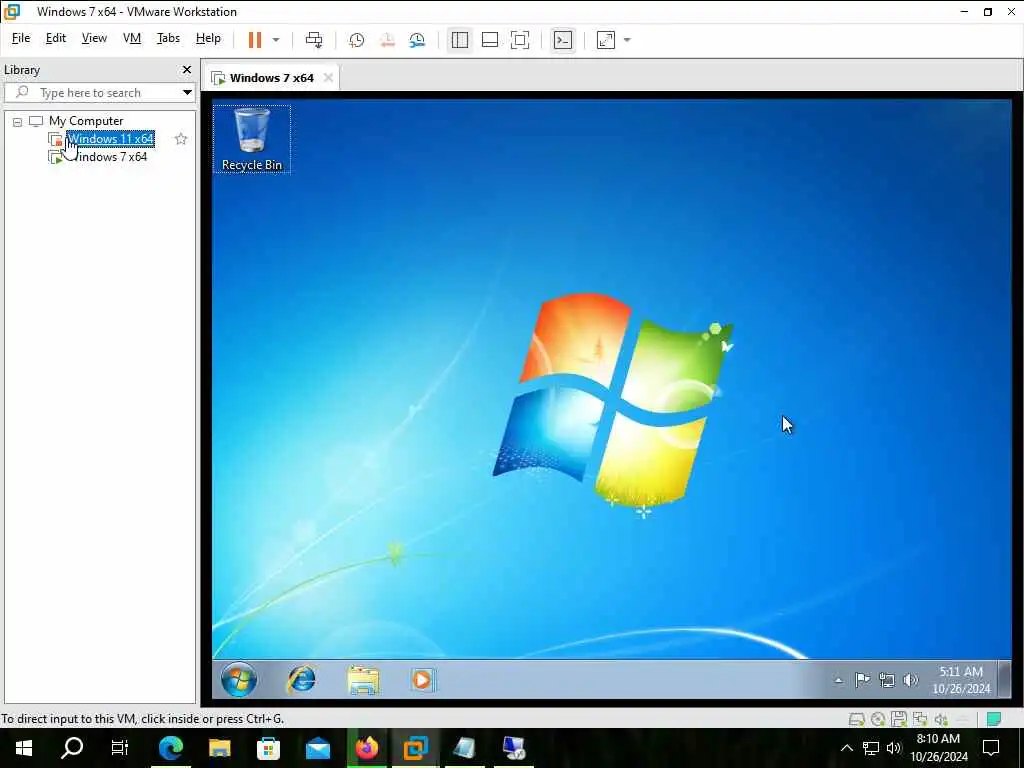This screenshot has width=1024, height=768.
Task: Close the Windows 7 x64 tab
Action: (328, 78)
